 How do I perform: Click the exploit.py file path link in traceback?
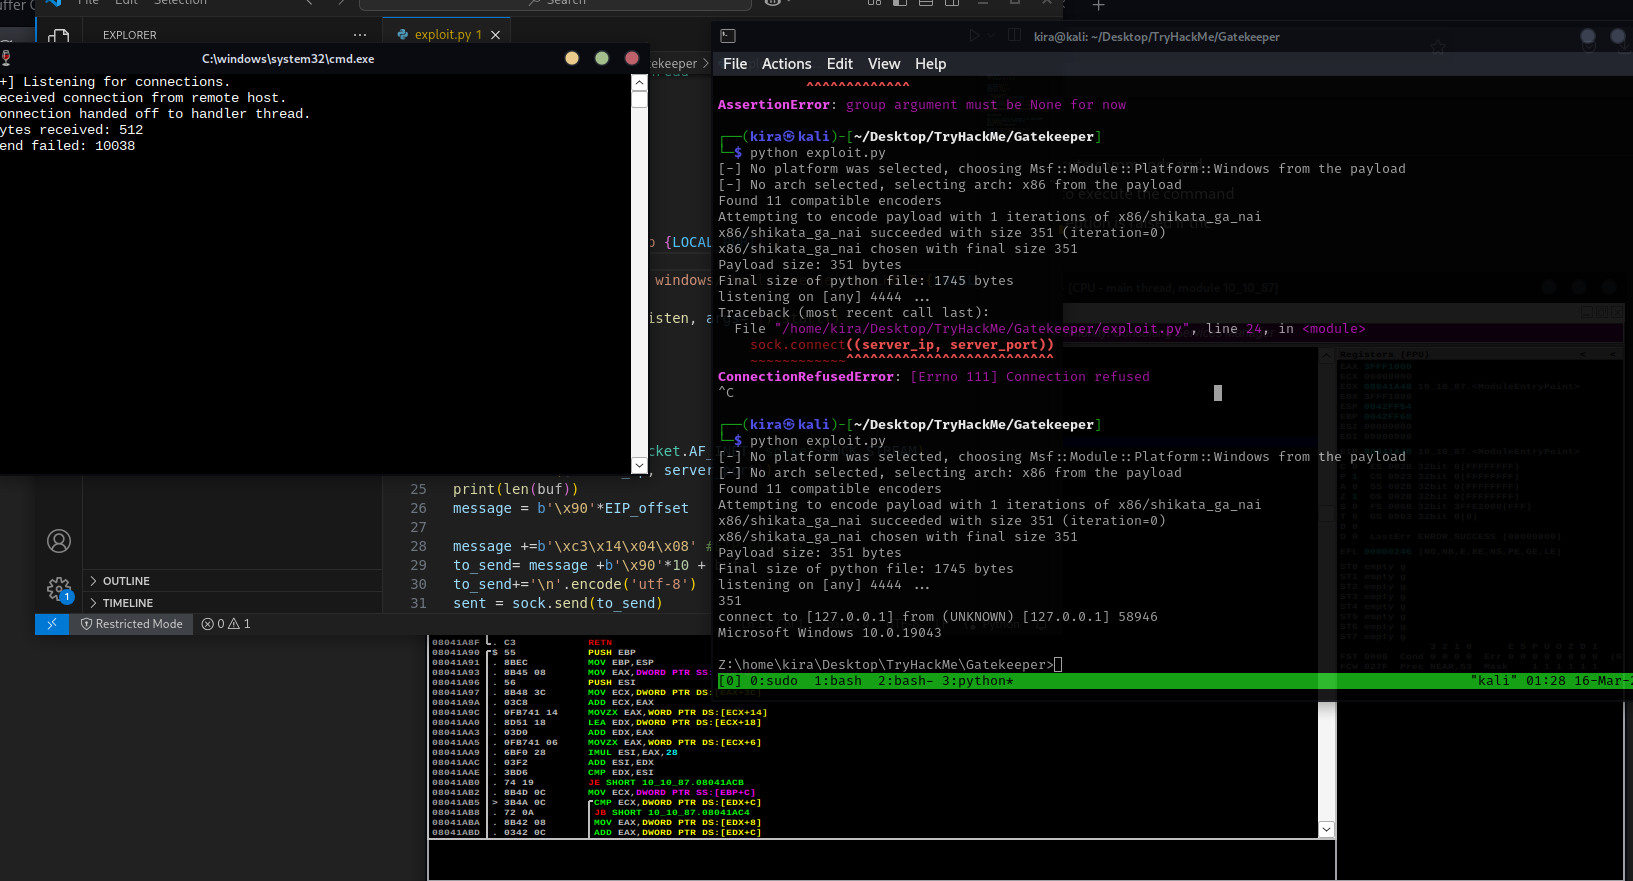(x=982, y=329)
